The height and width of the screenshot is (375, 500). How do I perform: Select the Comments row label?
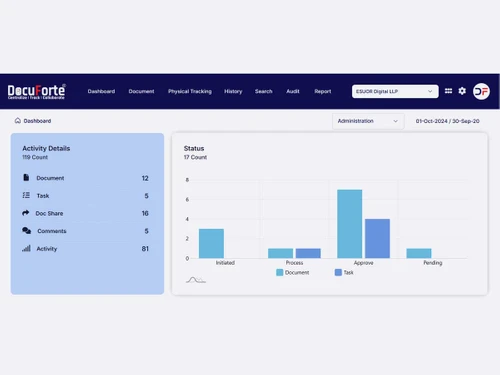pyautogui.click(x=52, y=231)
